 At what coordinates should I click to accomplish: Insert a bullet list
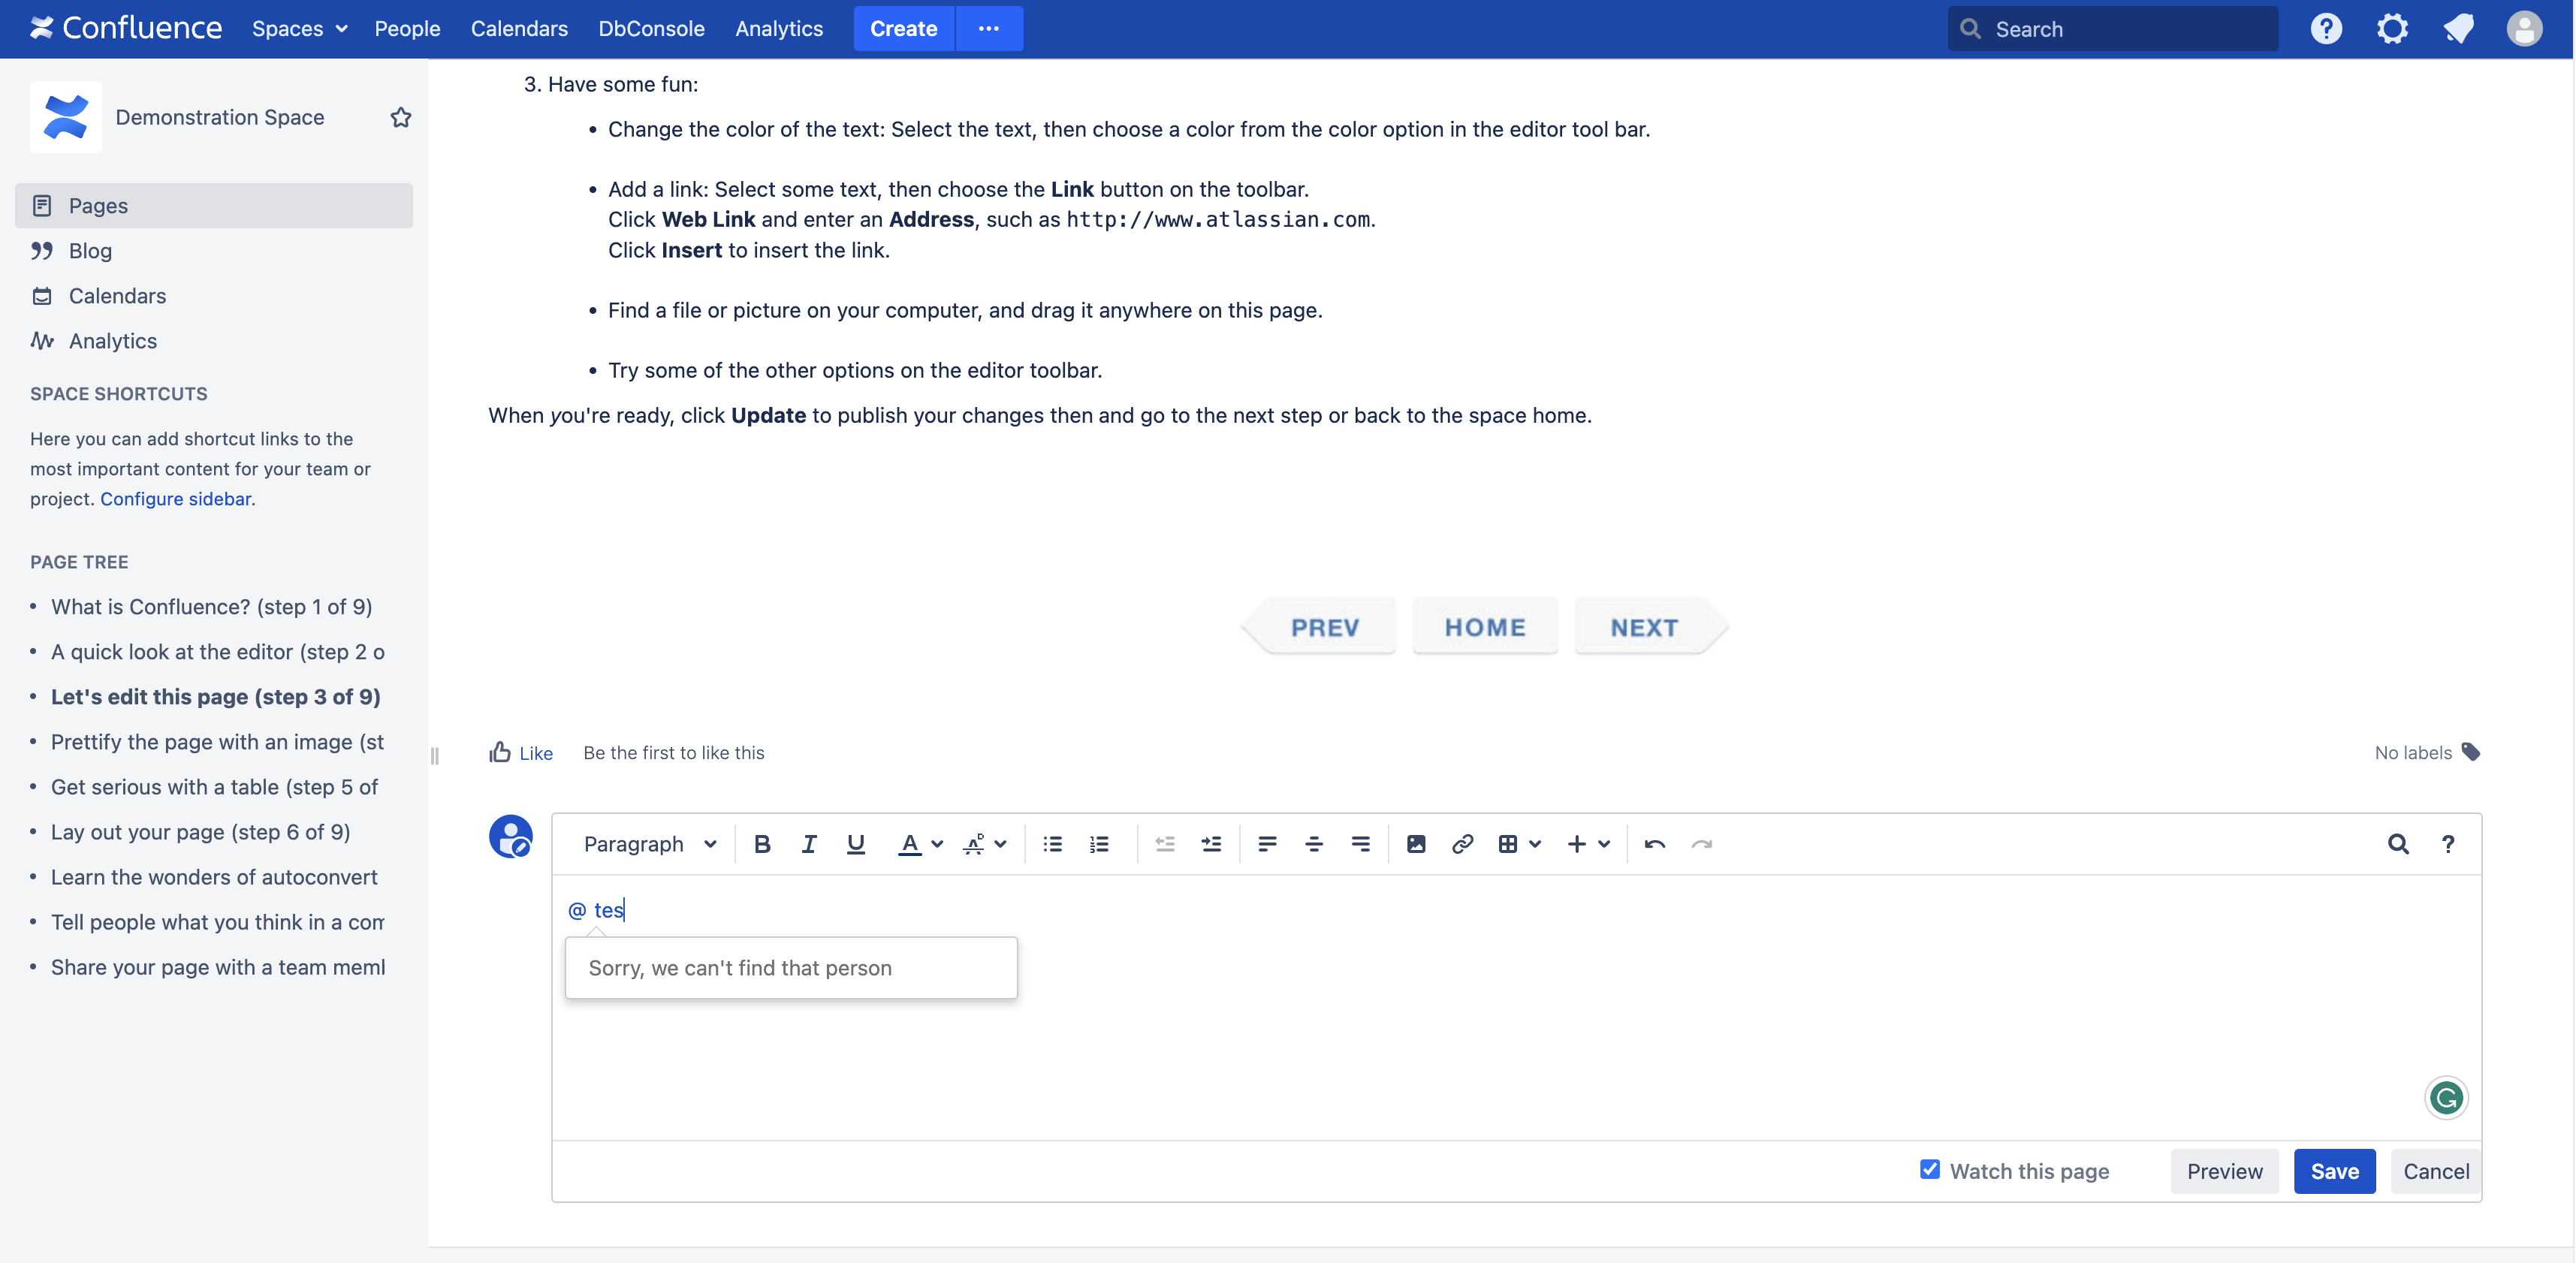(1052, 844)
